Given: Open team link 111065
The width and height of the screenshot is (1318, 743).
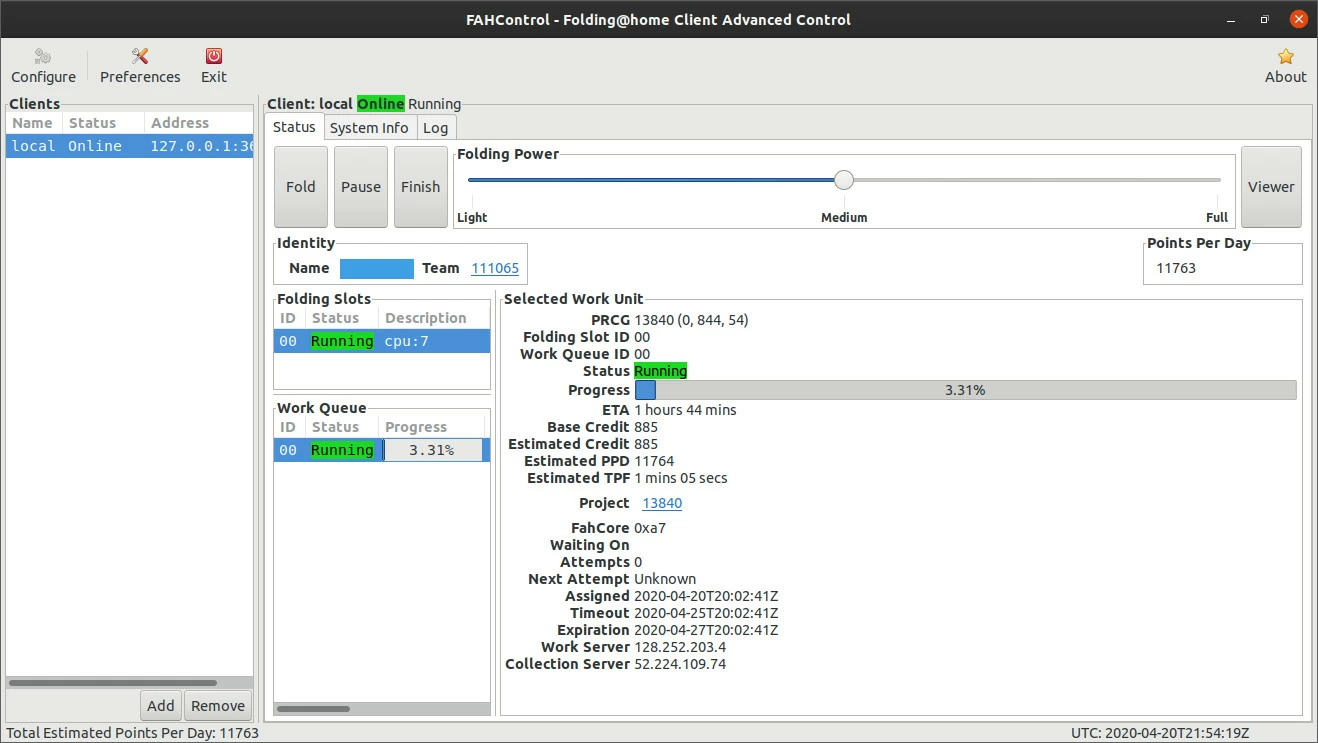Looking at the screenshot, I should pos(495,268).
